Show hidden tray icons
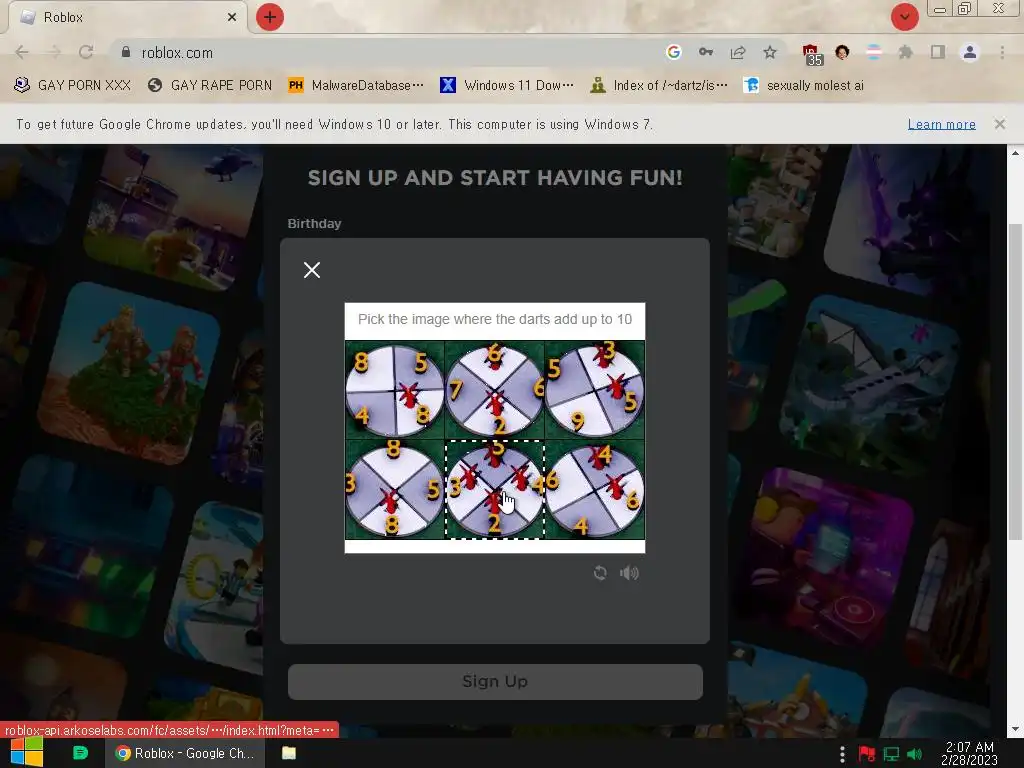 click(x=842, y=754)
